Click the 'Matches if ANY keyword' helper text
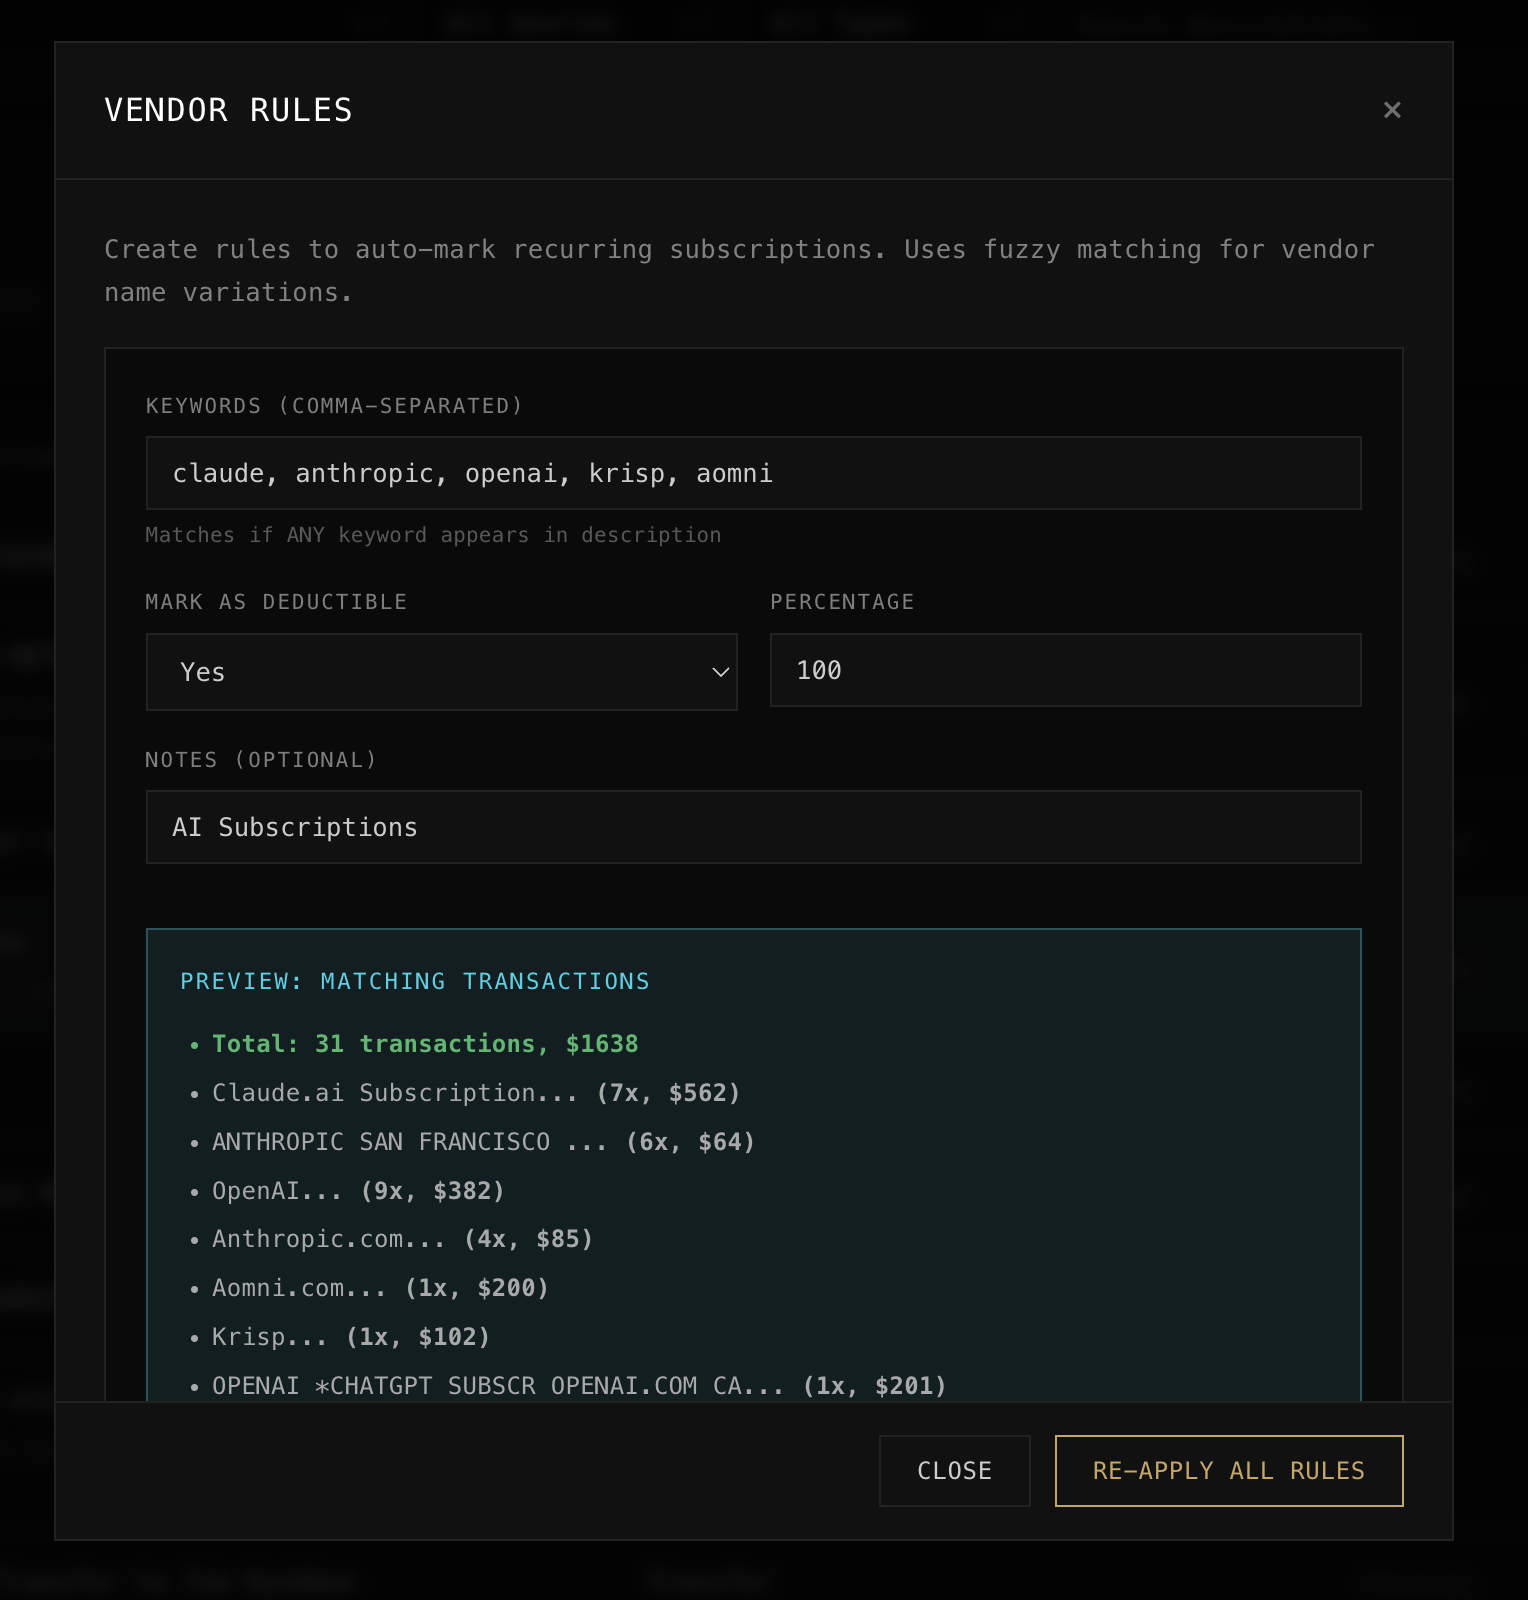Screen dimensions: 1528x1600 (x=433, y=535)
